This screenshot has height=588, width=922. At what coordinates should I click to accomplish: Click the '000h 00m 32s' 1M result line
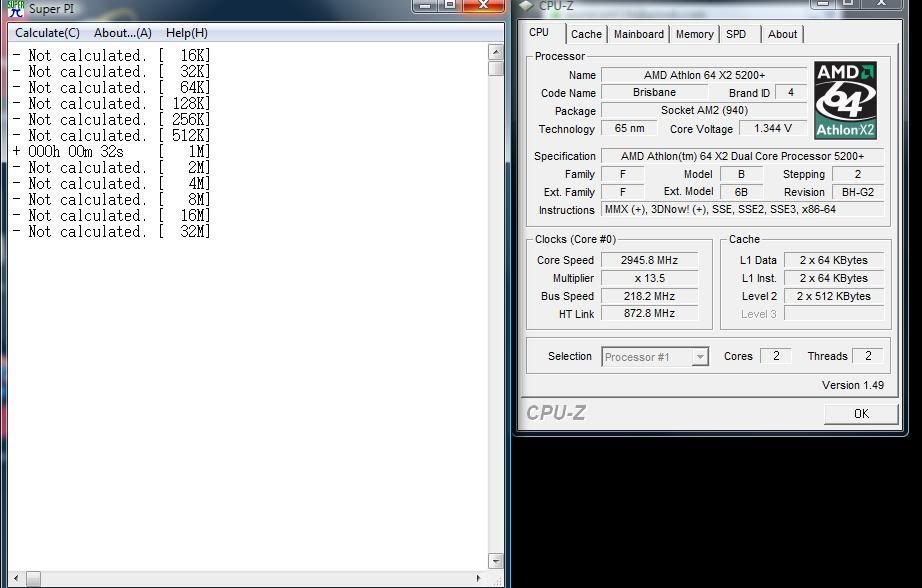[111, 152]
